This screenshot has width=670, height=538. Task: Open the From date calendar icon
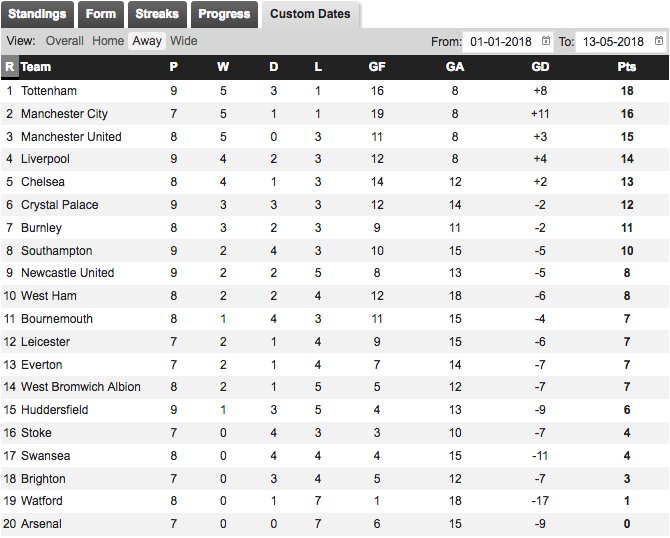pyautogui.click(x=546, y=41)
